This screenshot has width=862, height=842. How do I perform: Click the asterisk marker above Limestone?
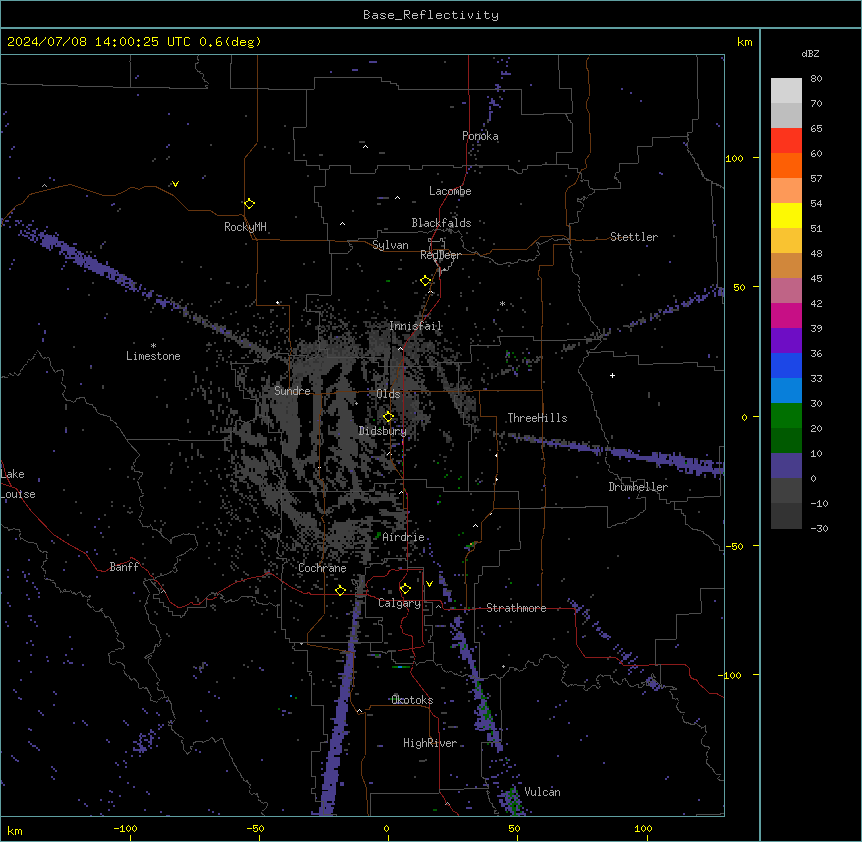click(153, 345)
